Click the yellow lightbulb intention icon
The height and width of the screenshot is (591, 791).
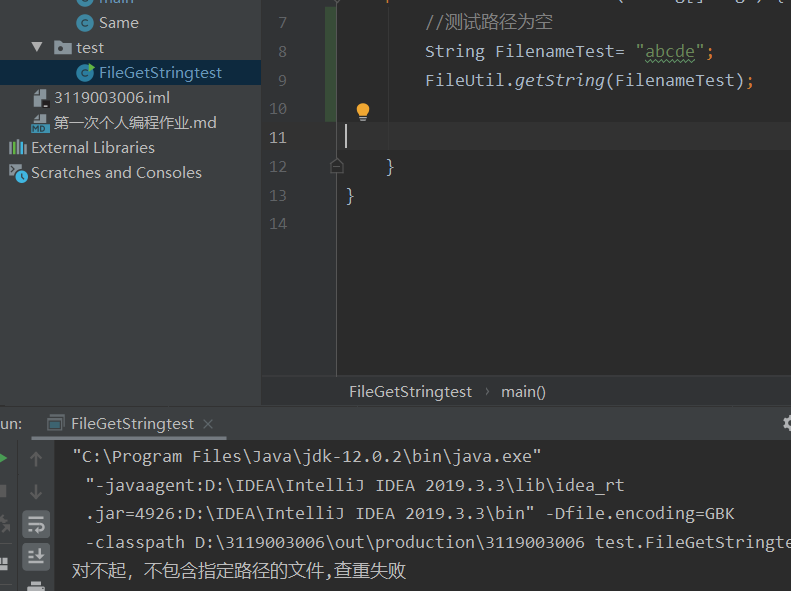pos(363,112)
